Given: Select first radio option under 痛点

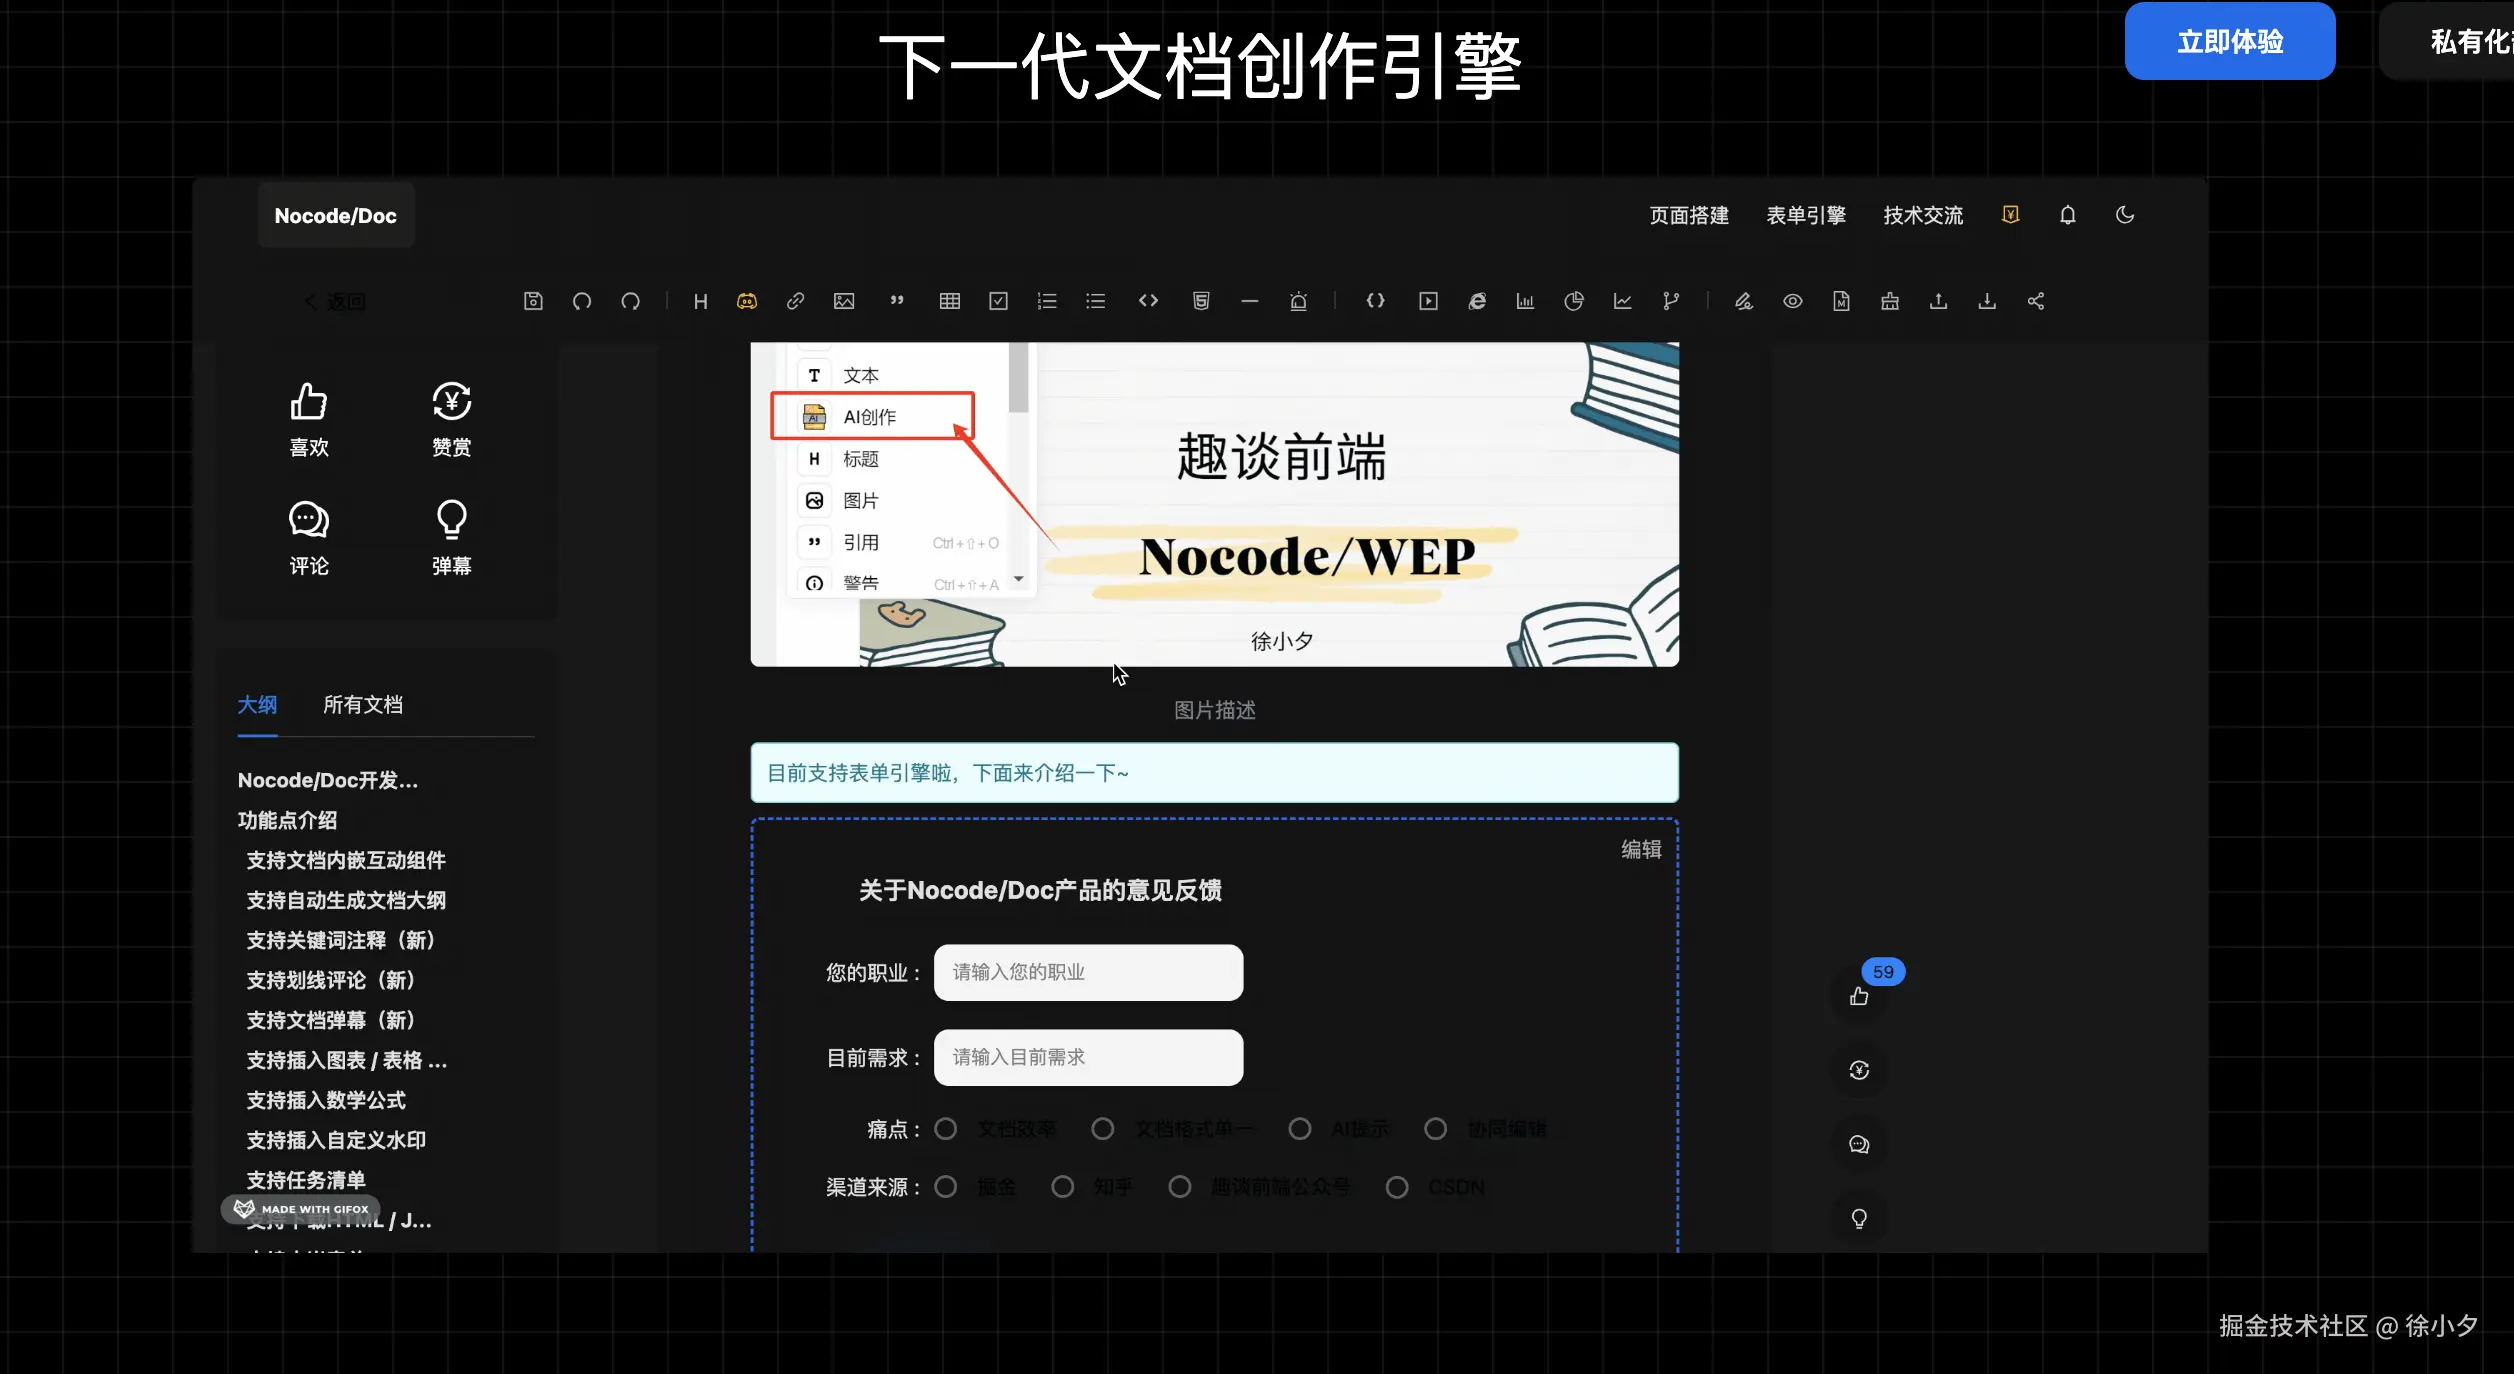Looking at the screenshot, I should coord(946,1129).
